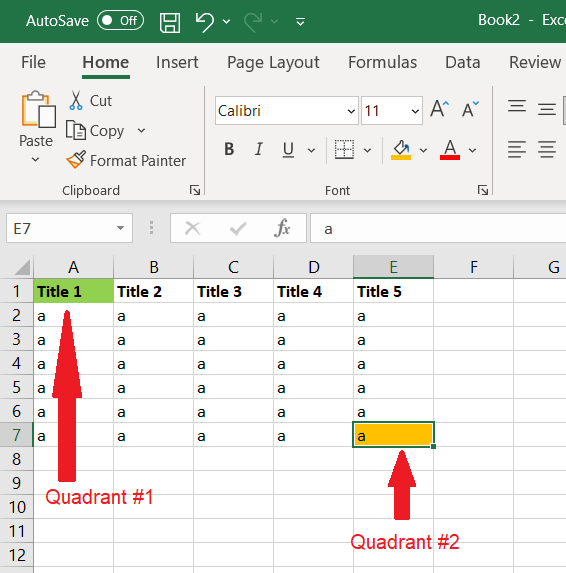Expand the Underline style arrow
Image resolution: width=566 pixels, height=573 pixels.
311,150
